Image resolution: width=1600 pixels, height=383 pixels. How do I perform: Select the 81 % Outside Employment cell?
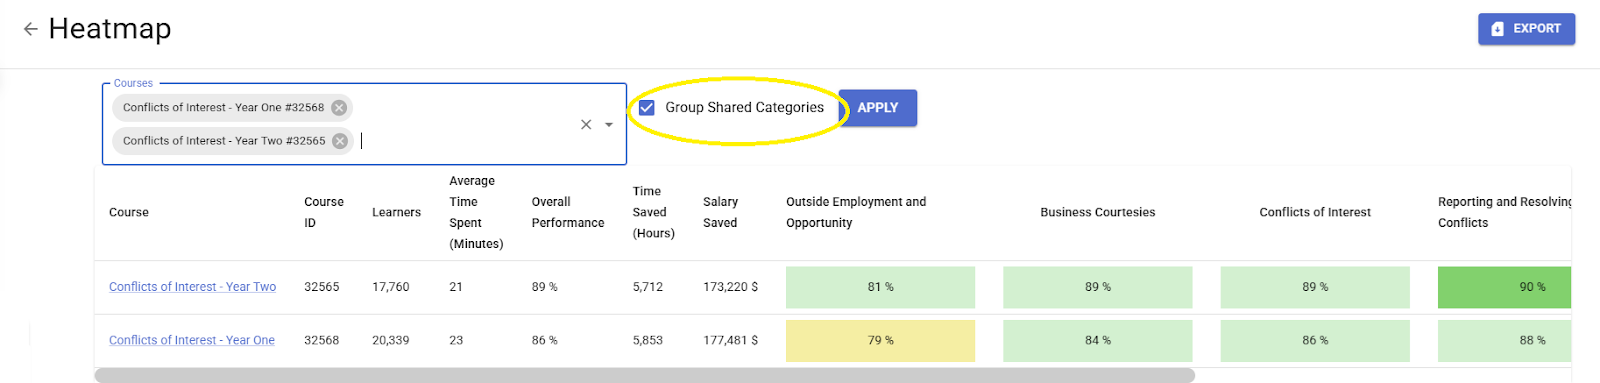click(x=880, y=287)
